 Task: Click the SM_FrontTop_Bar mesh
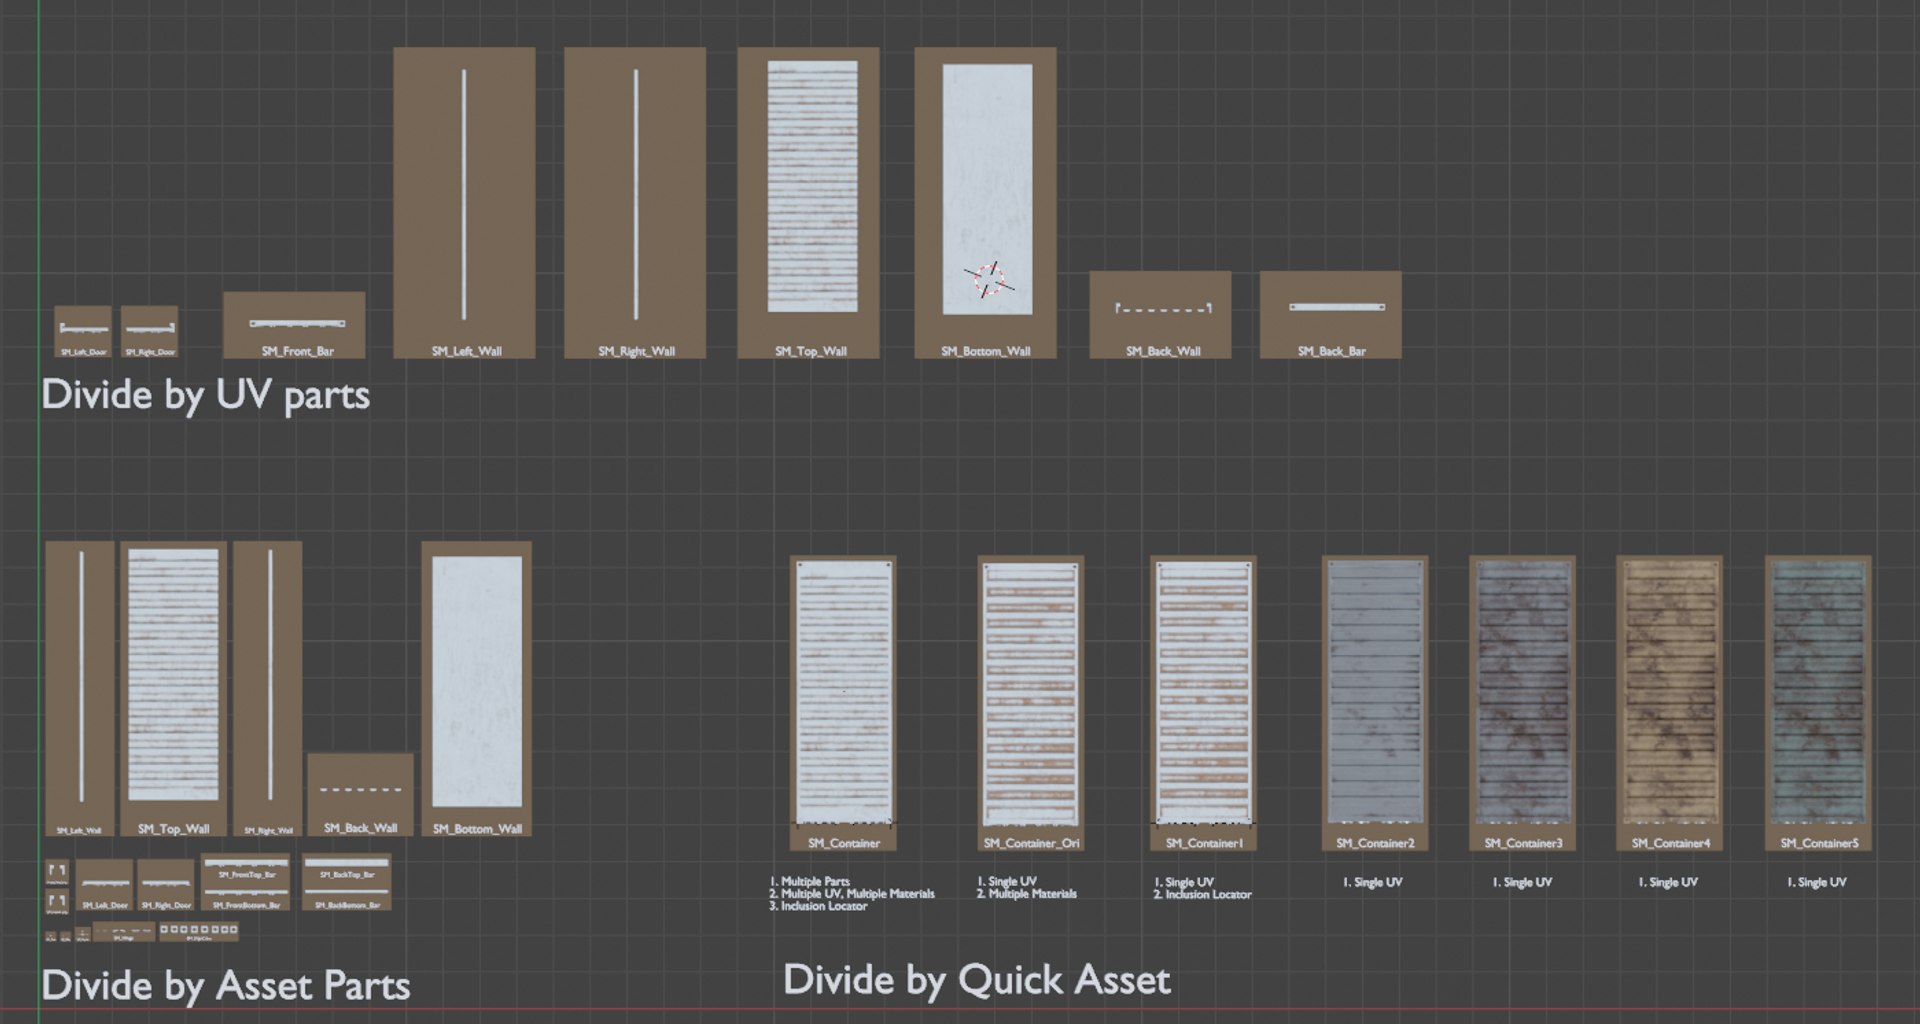(x=246, y=867)
